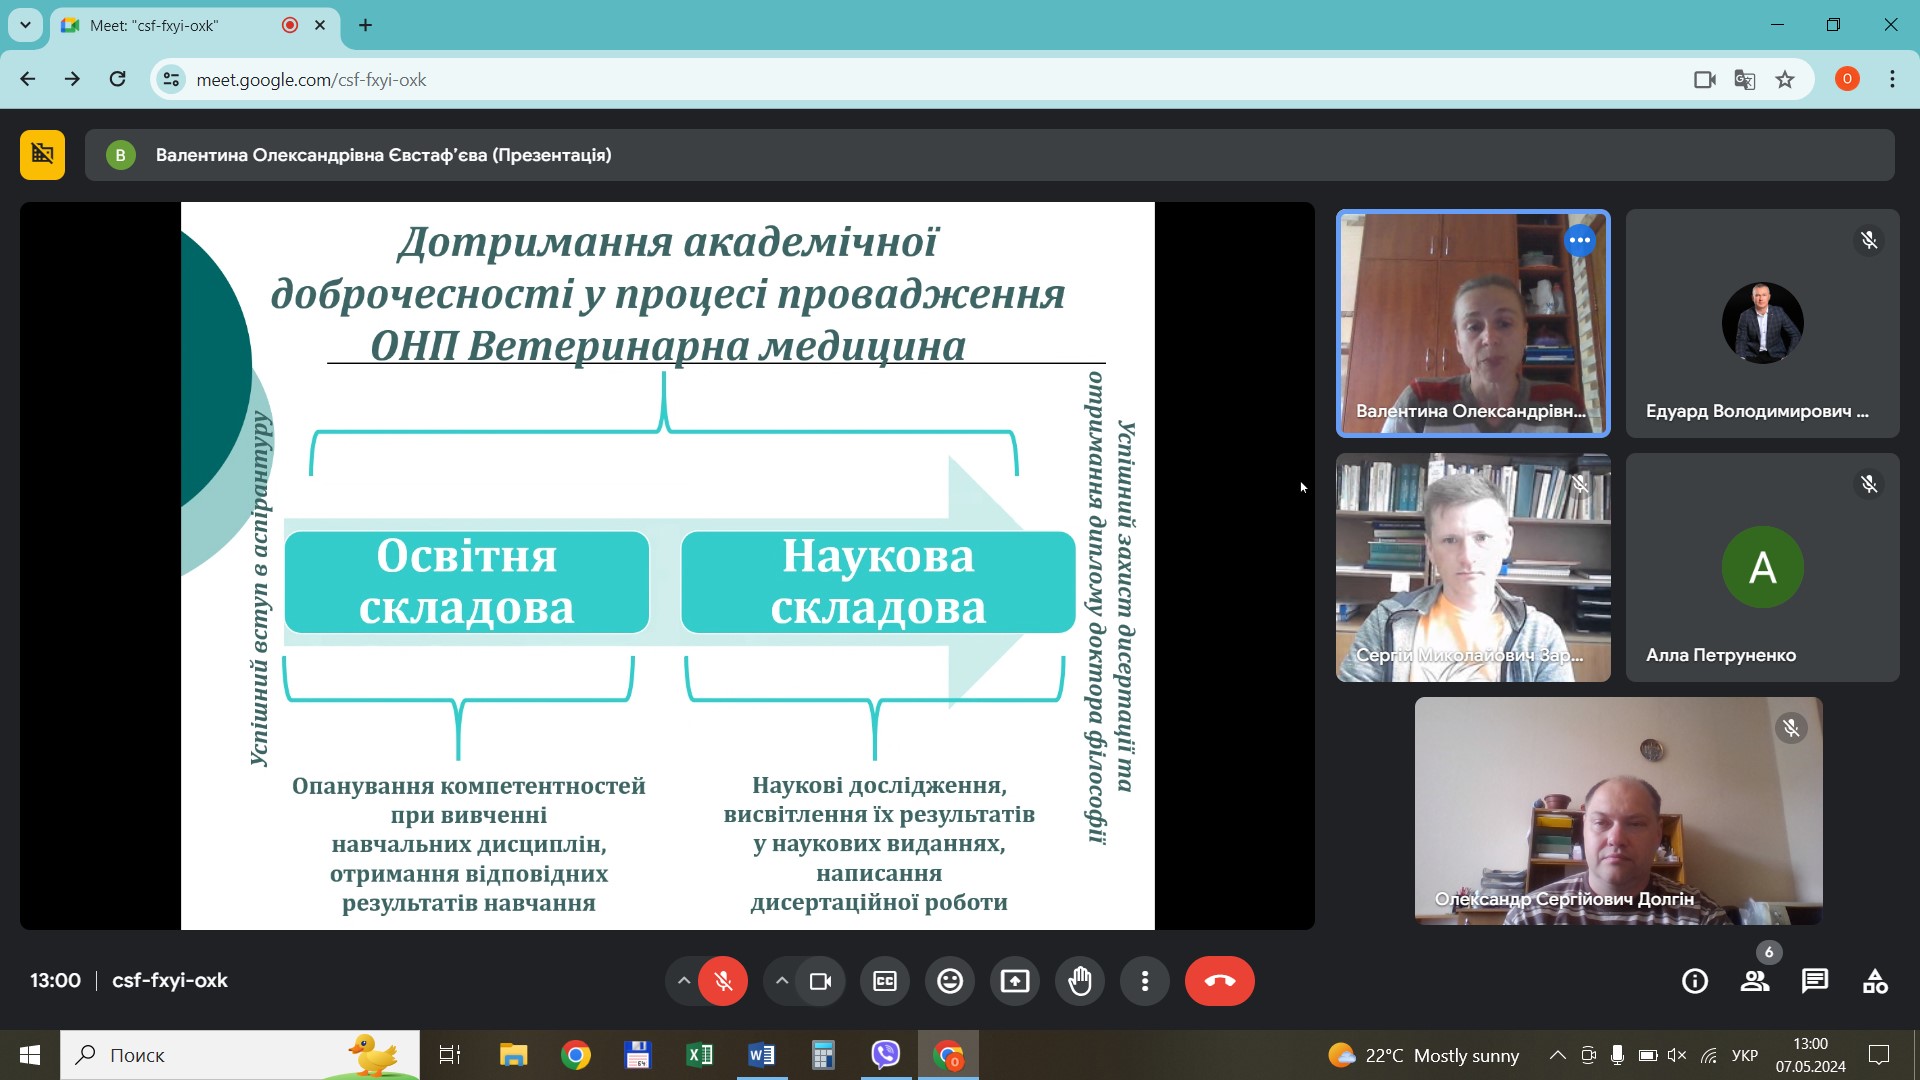Image resolution: width=1920 pixels, height=1080 pixels.
Task: Open site information icon in address bar
Action: [171, 79]
